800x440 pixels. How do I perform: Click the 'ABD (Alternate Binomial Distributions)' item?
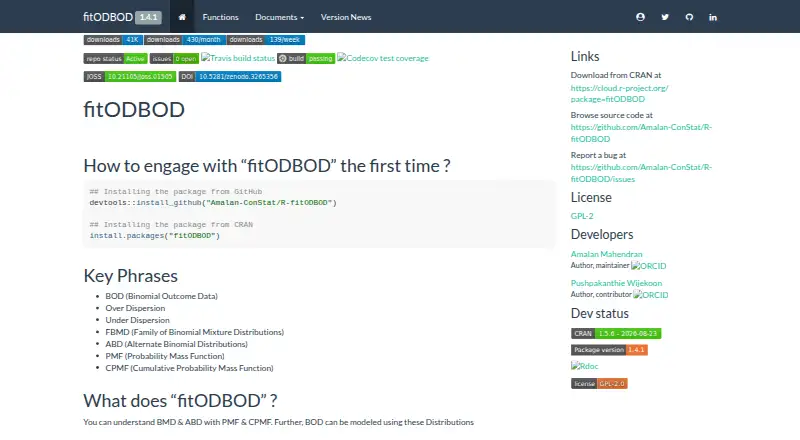pos(177,344)
